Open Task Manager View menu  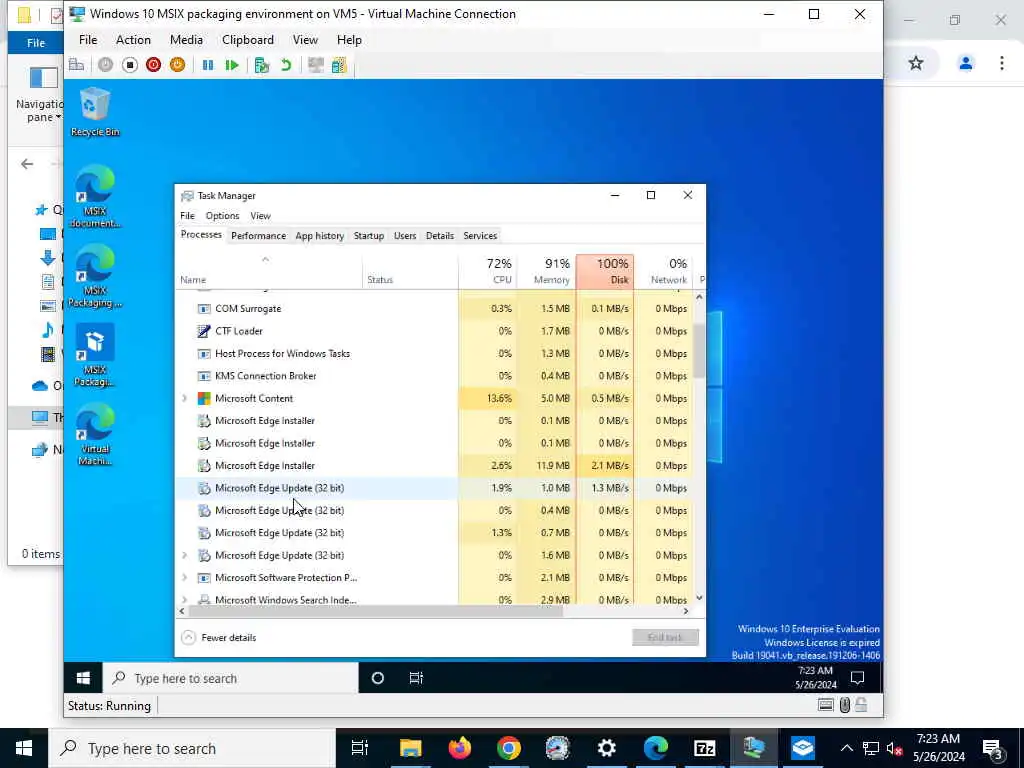coord(260,216)
